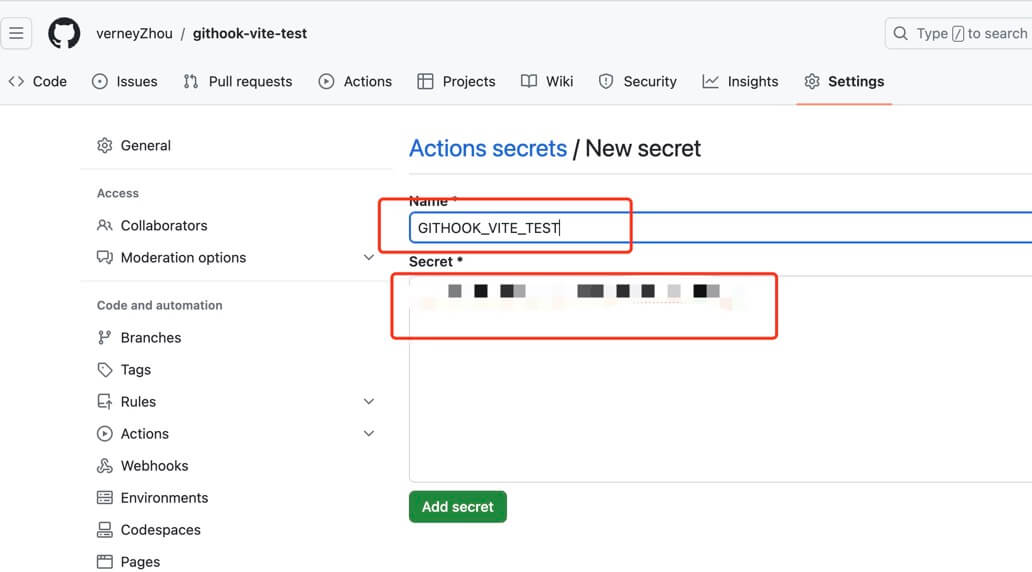
Task: Open the hamburger navigation menu
Action: [16, 33]
